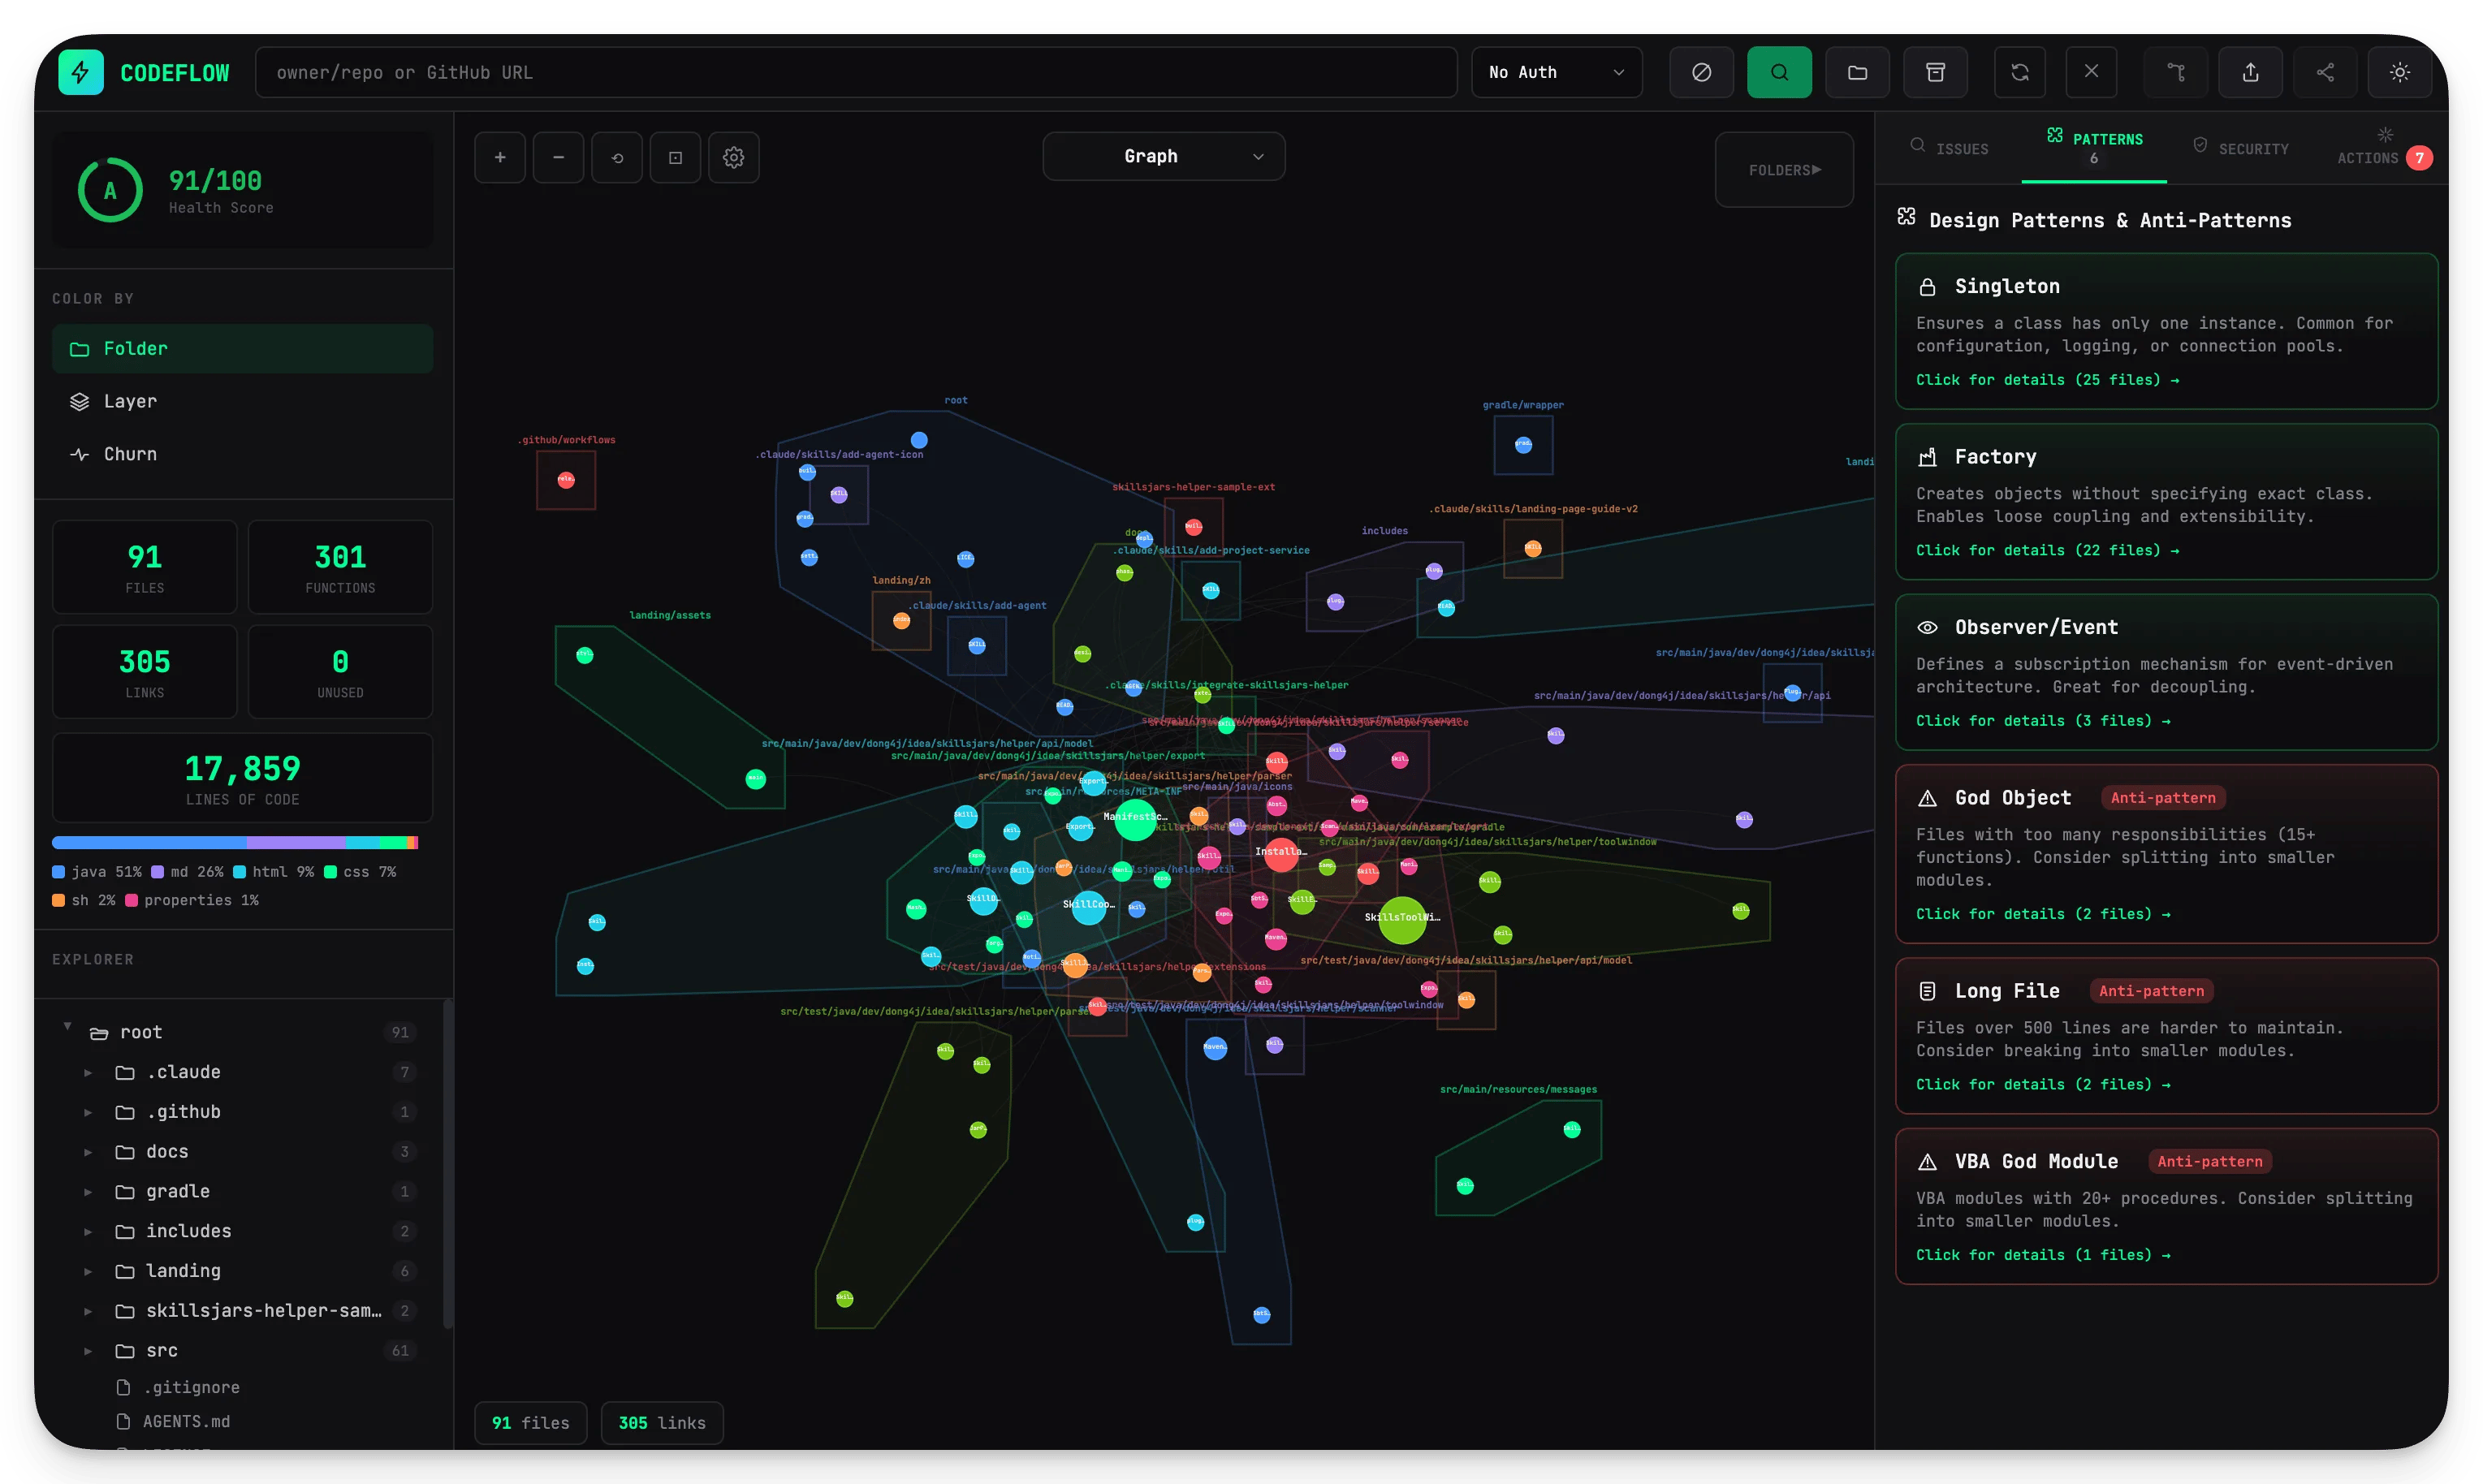Click the God Object warning triangle icon
Image resolution: width=2483 pixels, height=1484 pixels.
pos(1927,798)
